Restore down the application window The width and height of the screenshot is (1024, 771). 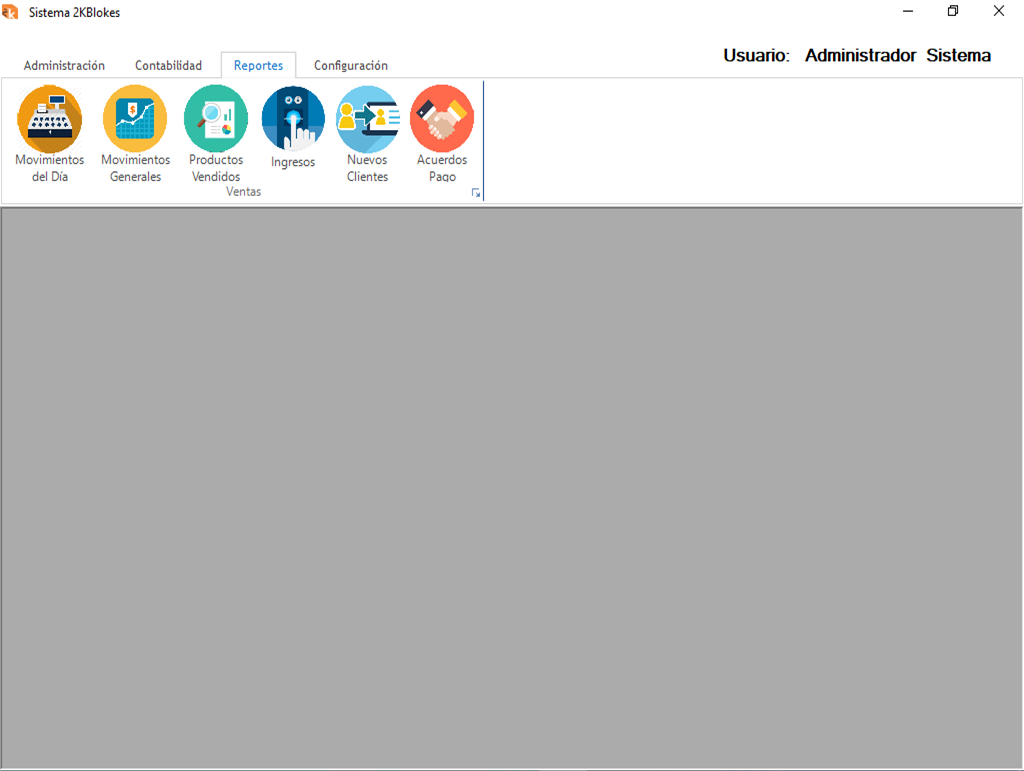pyautogui.click(x=953, y=12)
